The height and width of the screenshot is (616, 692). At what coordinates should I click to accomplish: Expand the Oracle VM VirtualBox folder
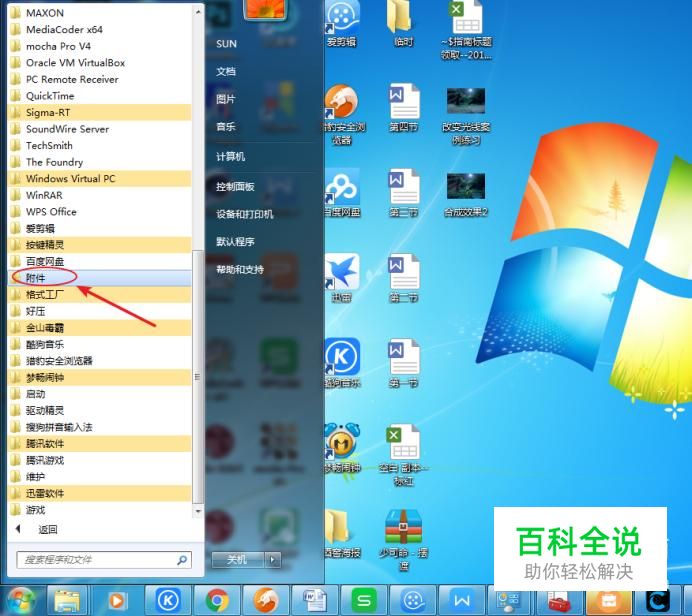tap(100, 63)
